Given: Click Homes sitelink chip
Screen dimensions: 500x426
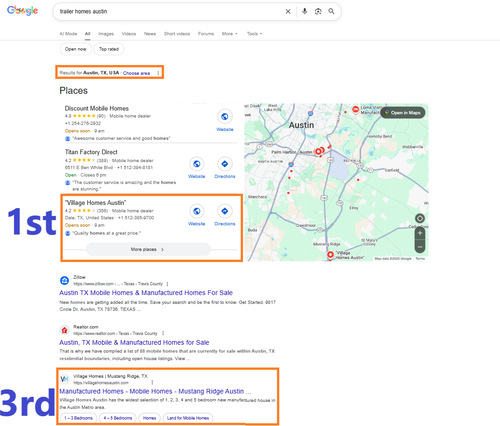Looking at the screenshot, I should coord(149,418).
